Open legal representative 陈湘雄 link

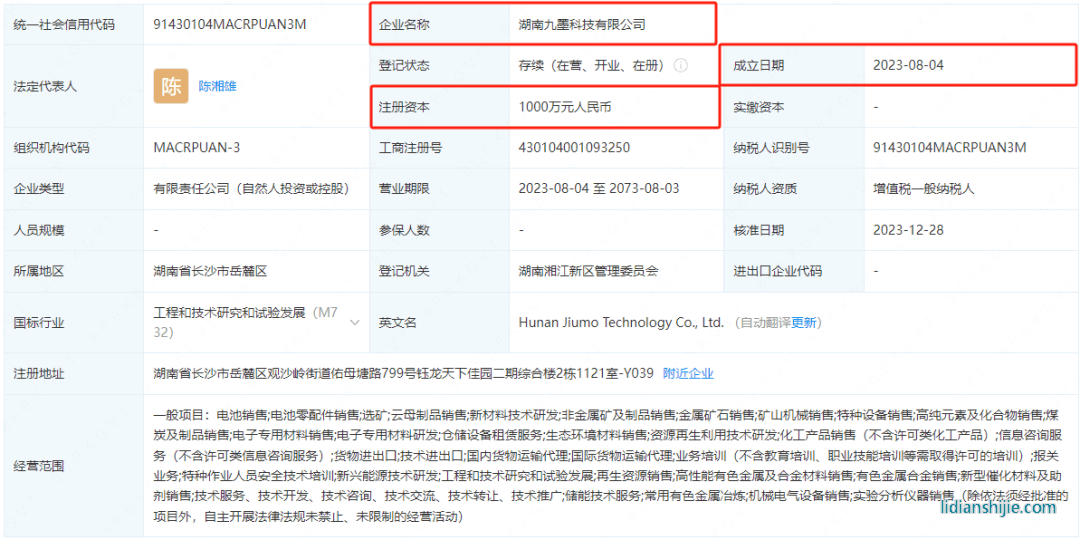218,86
